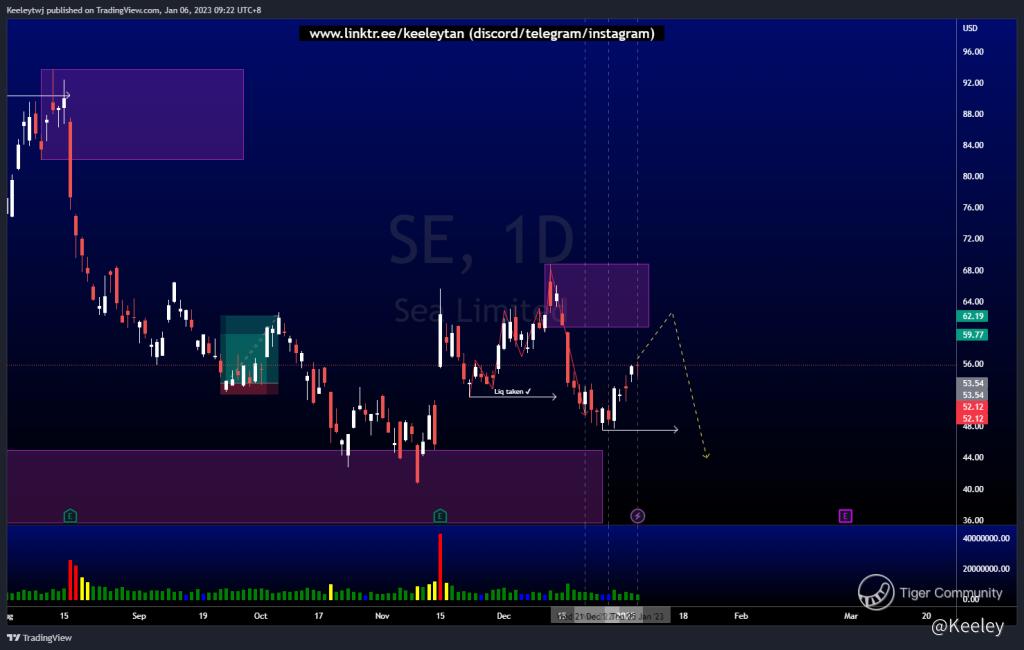The width and height of the screenshot is (1024, 650).
Task: Click the 84.00 price axis label
Action: 972,145
